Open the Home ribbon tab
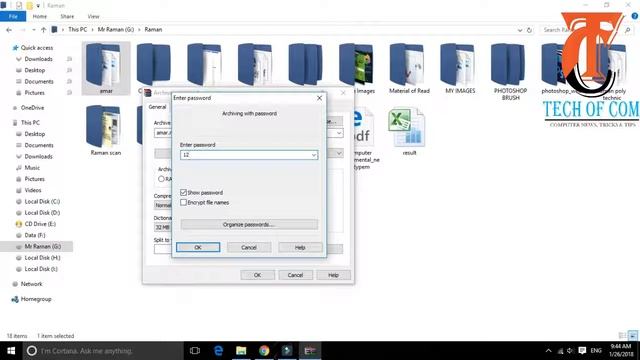The height and width of the screenshot is (360, 640). point(40,16)
